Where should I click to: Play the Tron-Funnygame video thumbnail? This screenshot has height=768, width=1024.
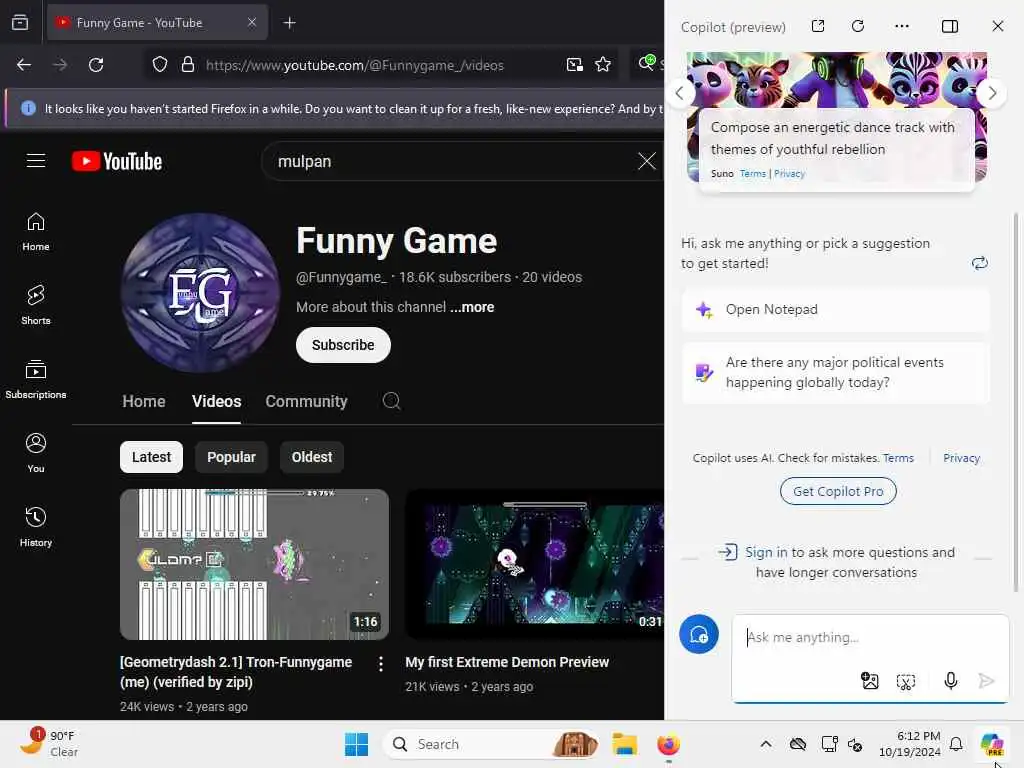(254, 564)
